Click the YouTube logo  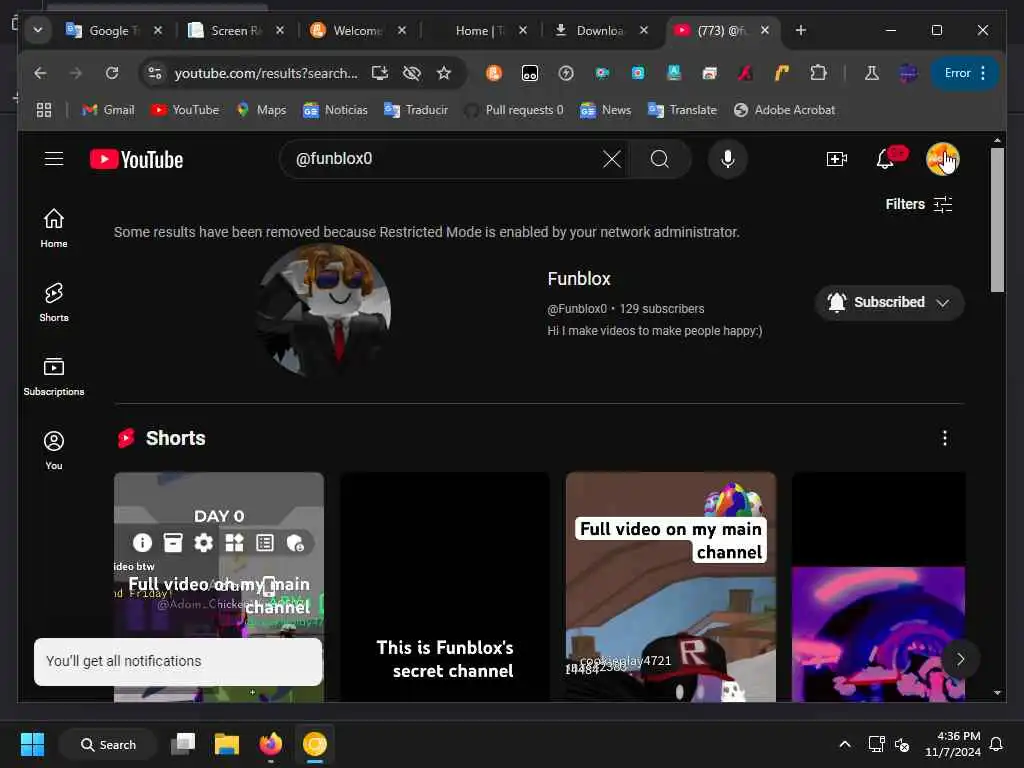pyautogui.click(x=136, y=159)
